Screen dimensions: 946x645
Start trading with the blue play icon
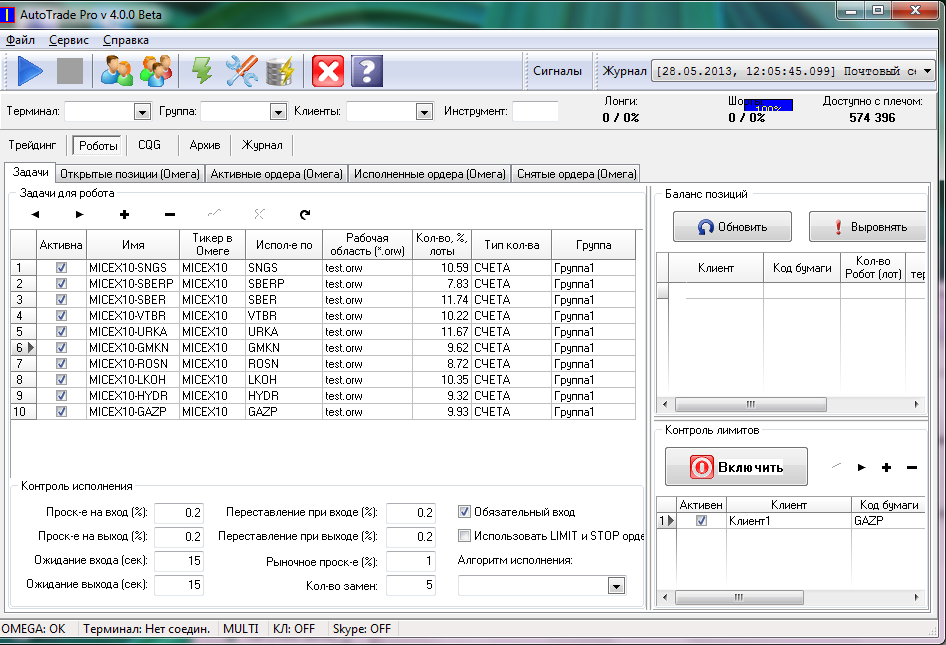point(30,71)
